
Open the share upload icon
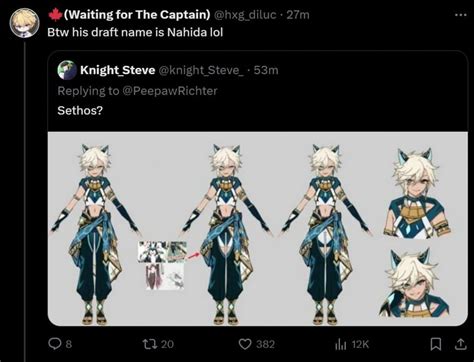click(x=460, y=344)
